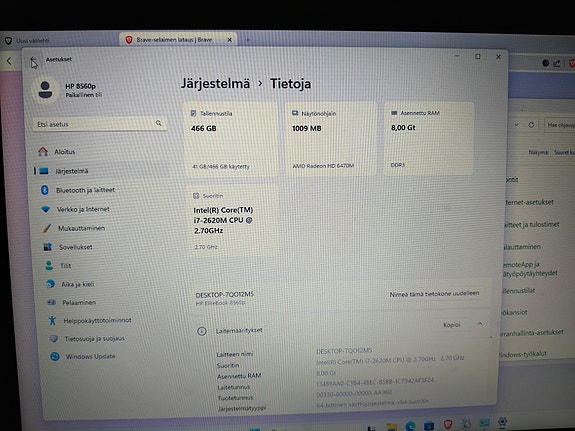Open Windows-työkalut in Control Panel
The image size is (575, 431).
pyautogui.click(x=523, y=354)
